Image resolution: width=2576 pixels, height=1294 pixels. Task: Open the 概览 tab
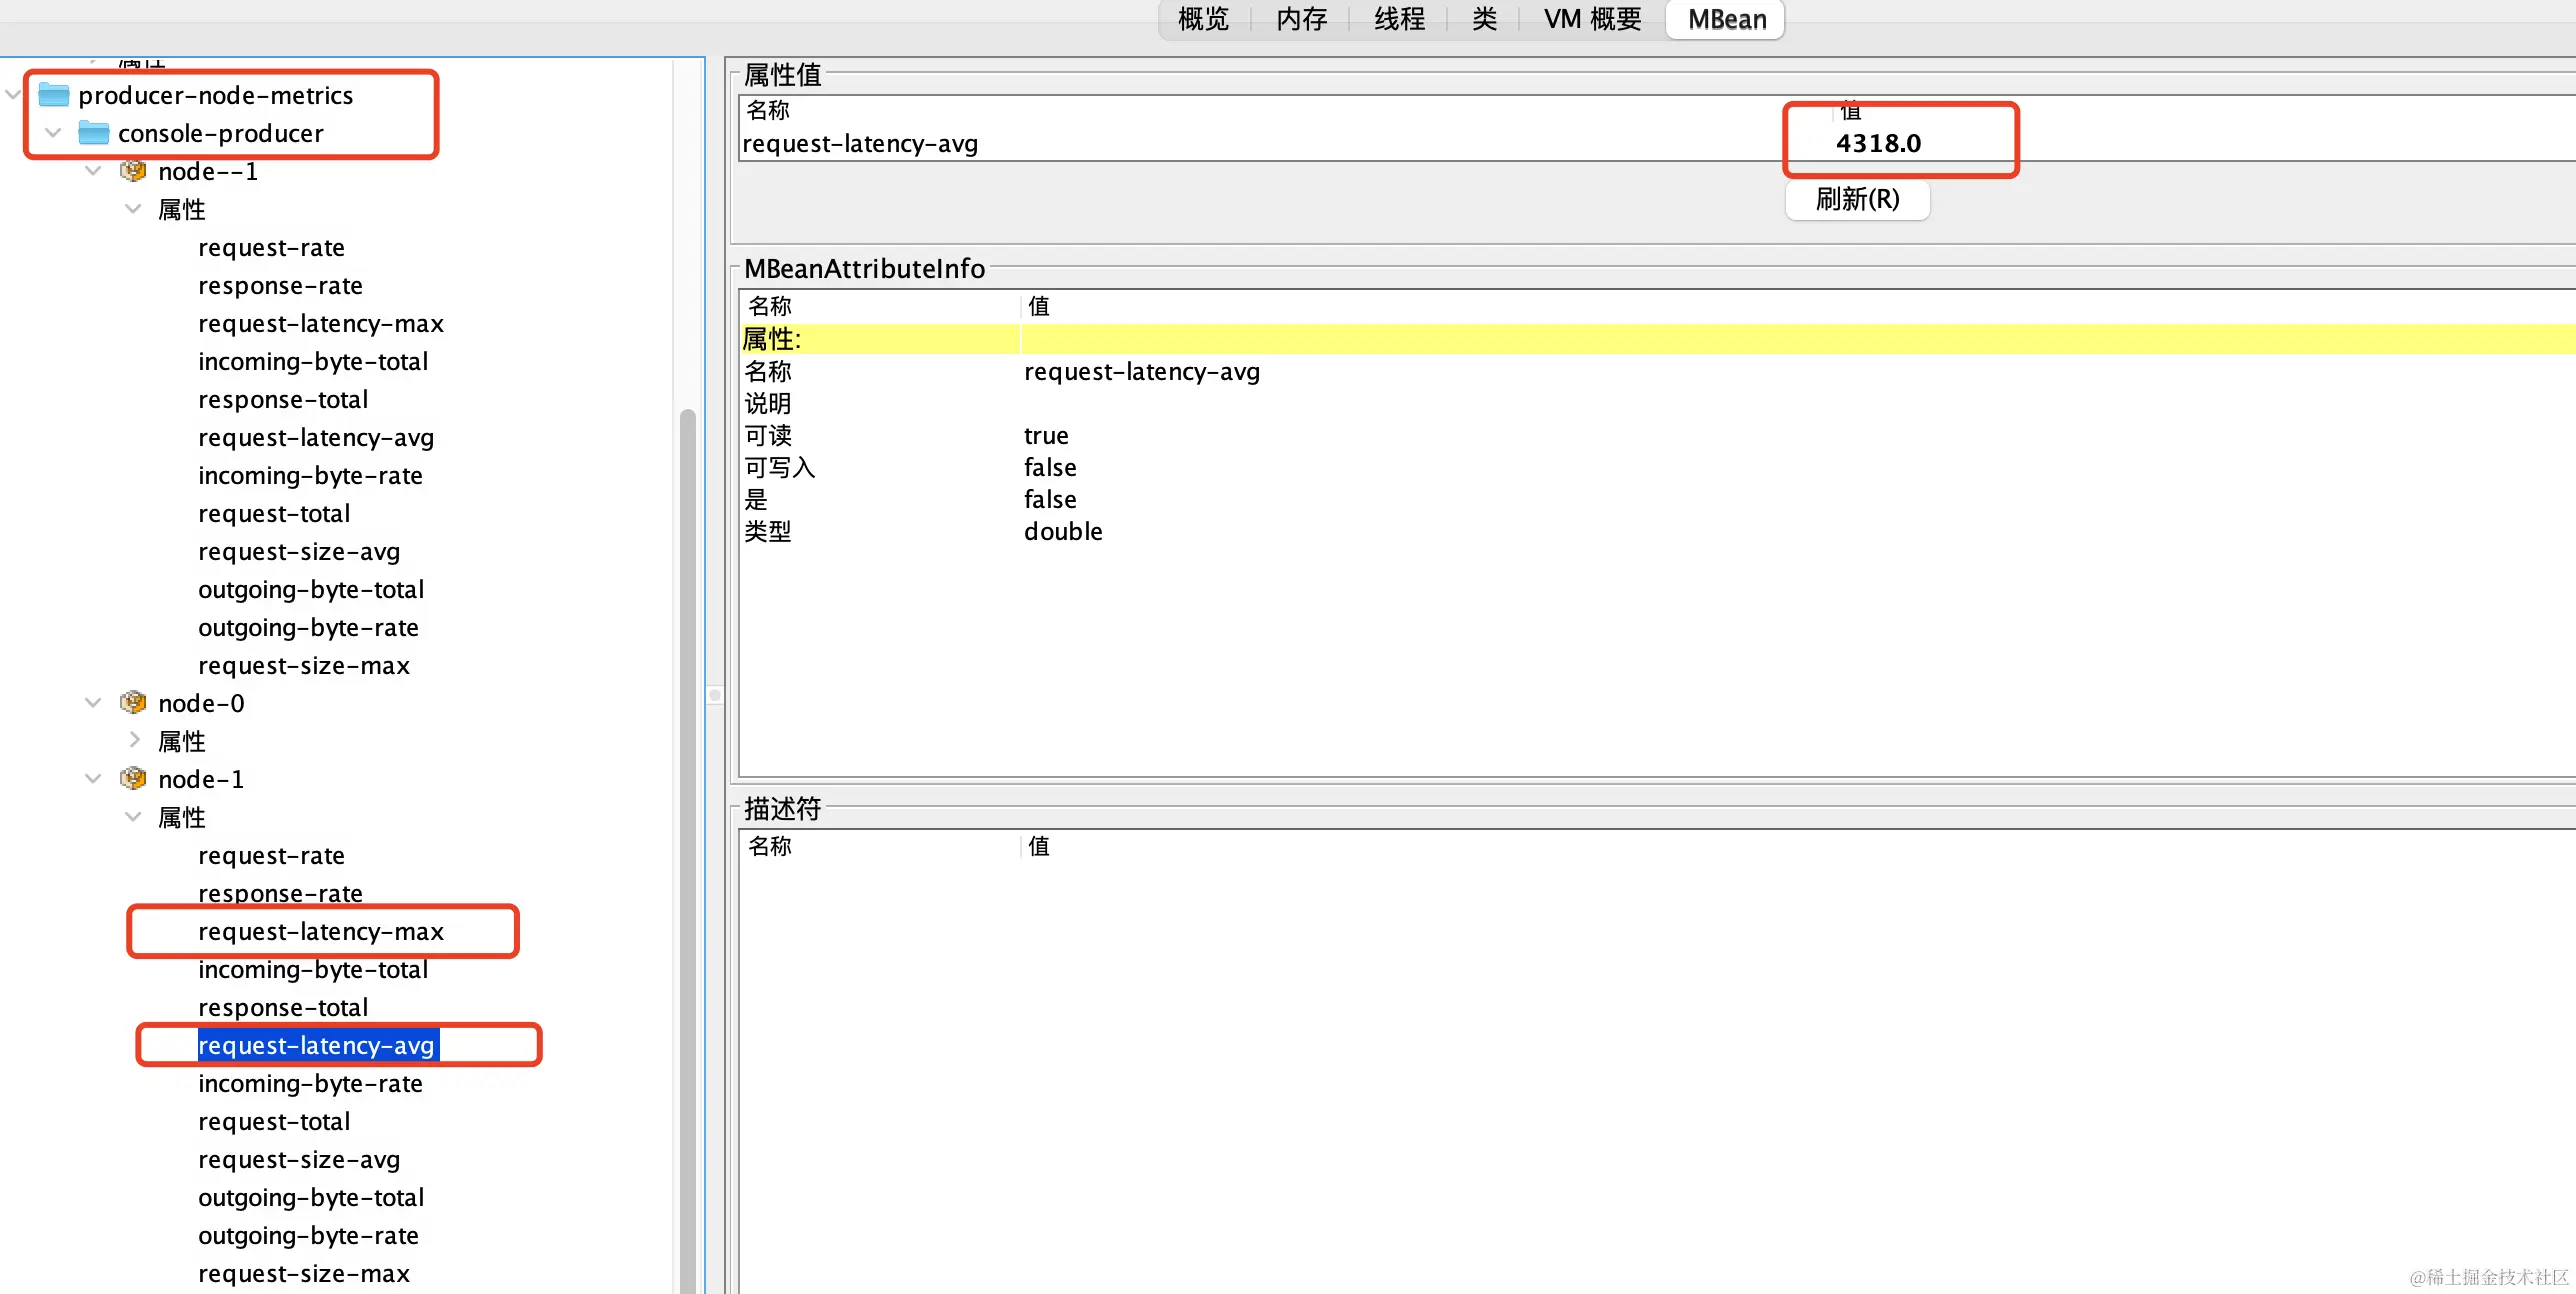[x=1203, y=19]
